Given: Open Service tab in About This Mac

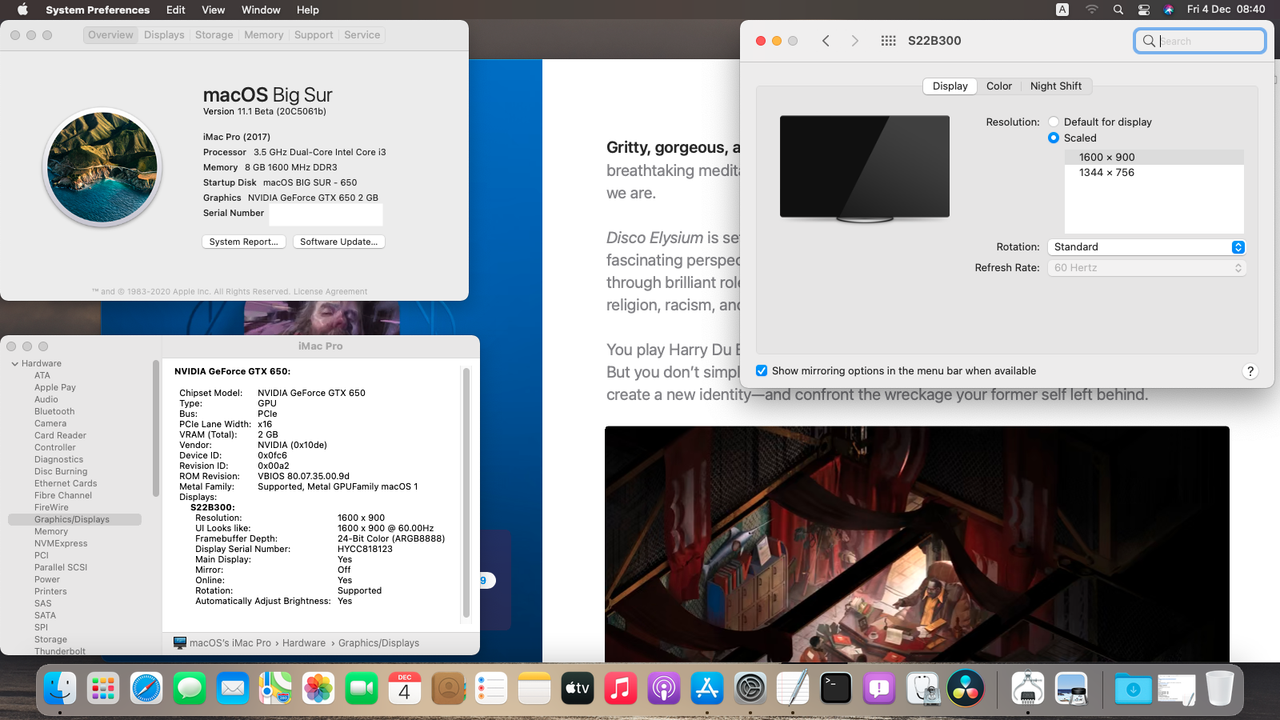Looking at the screenshot, I should point(362,35).
